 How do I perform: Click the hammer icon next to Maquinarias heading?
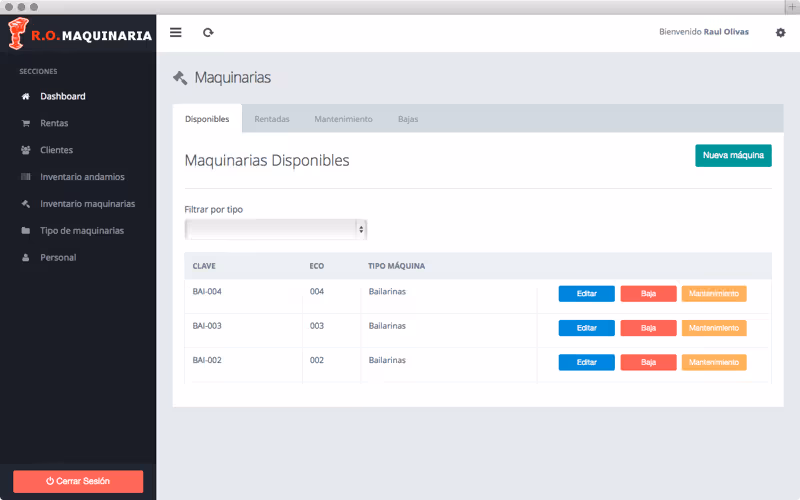click(x=180, y=78)
